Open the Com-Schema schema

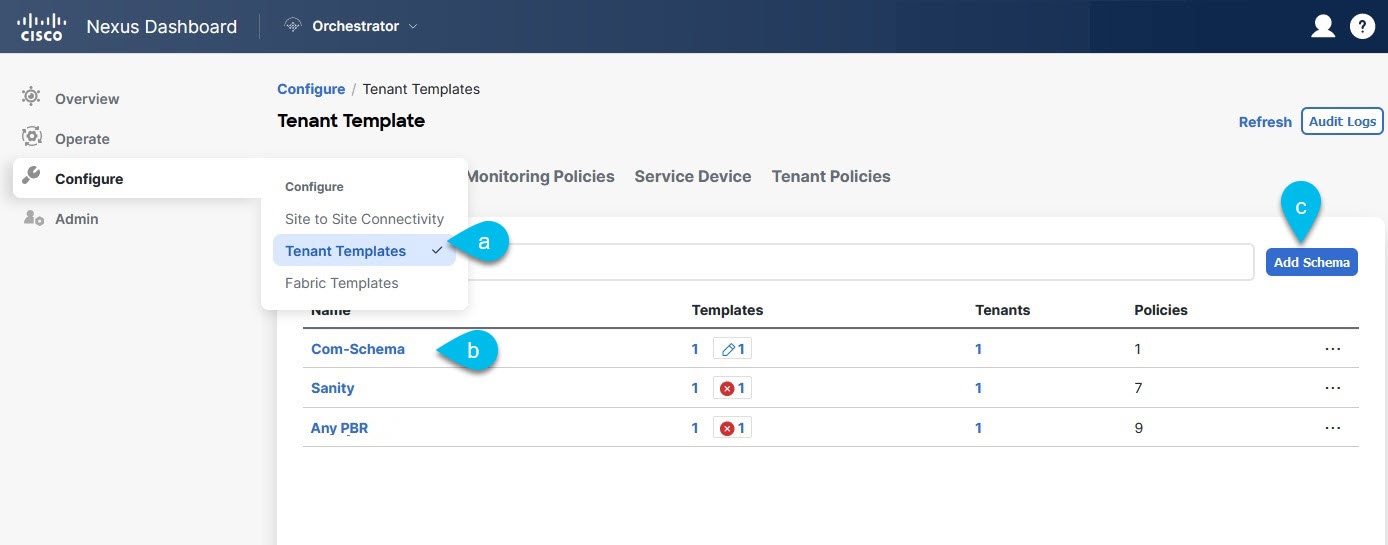358,349
